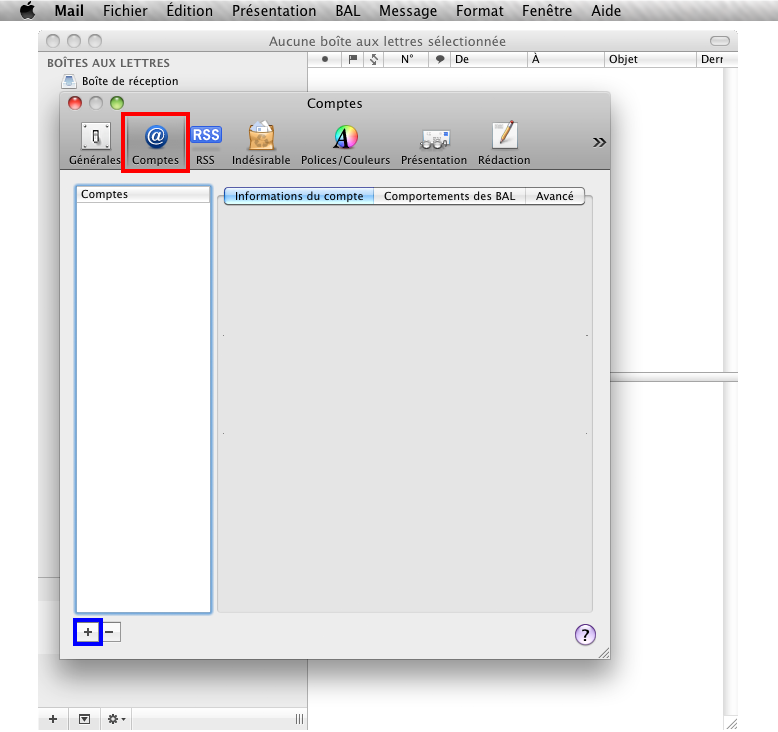Open help with the question mark button
778x732 pixels.
[585, 634]
